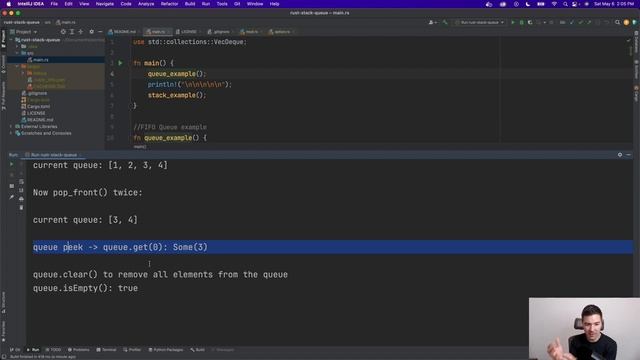Open the TODO tool window tab
Image resolution: width=640 pixels, height=360 pixels.
click(x=53, y=350)
